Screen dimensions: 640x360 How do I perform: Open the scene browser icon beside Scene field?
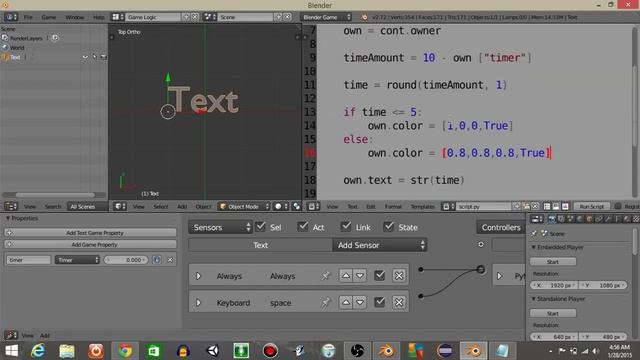click(210, 17)
